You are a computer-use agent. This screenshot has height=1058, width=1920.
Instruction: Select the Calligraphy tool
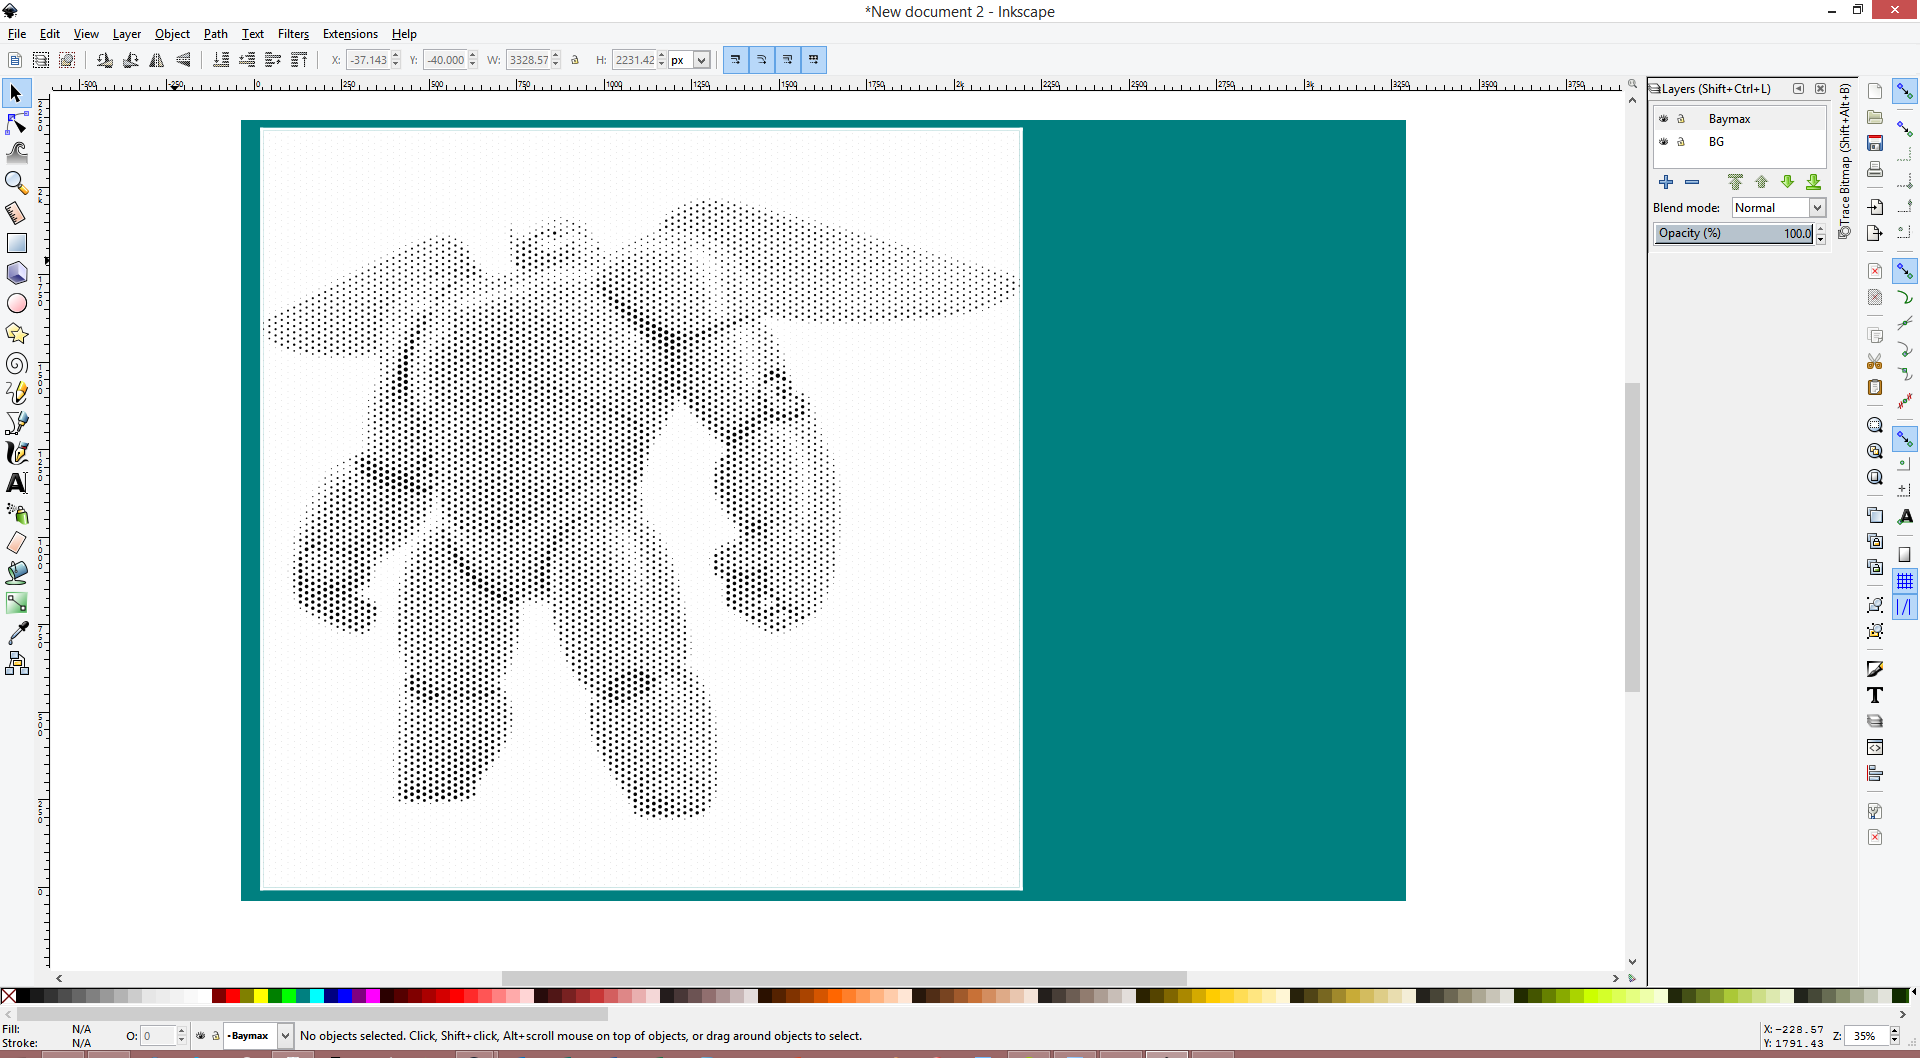click(x=16, y=453)
